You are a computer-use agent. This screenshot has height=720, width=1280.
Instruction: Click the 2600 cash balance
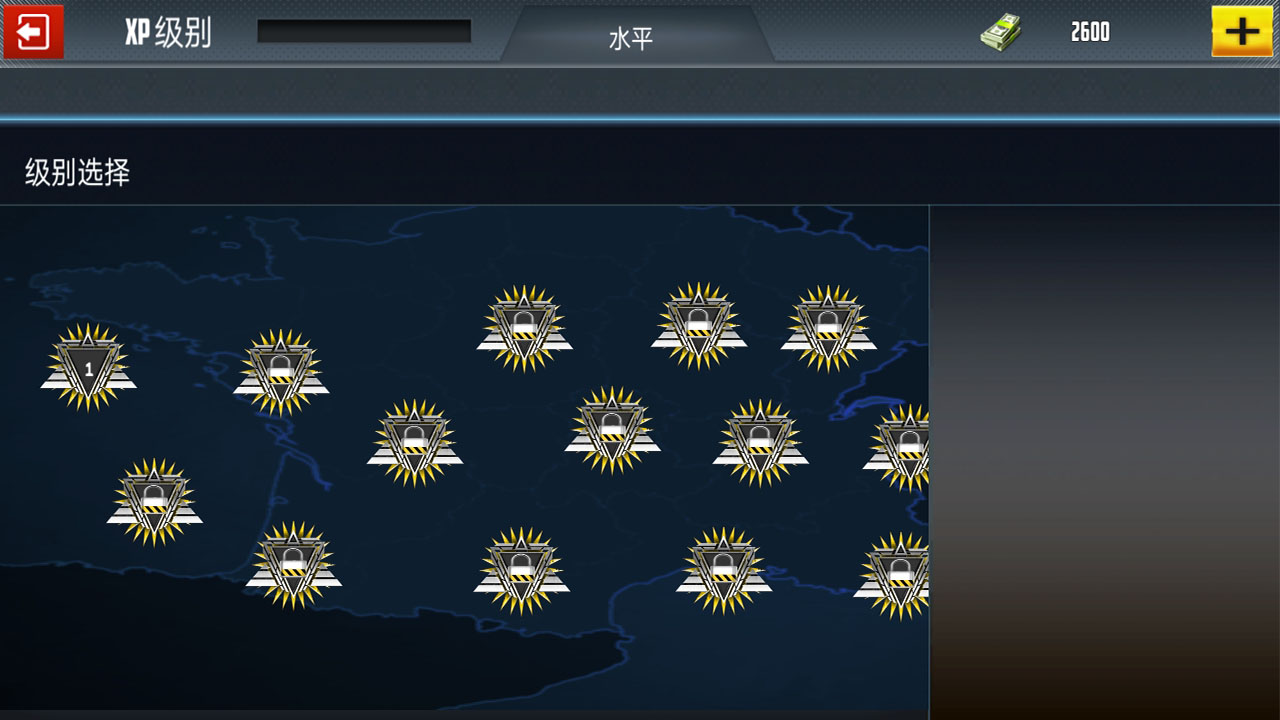pyautogui.click(x=1090, y=33)
